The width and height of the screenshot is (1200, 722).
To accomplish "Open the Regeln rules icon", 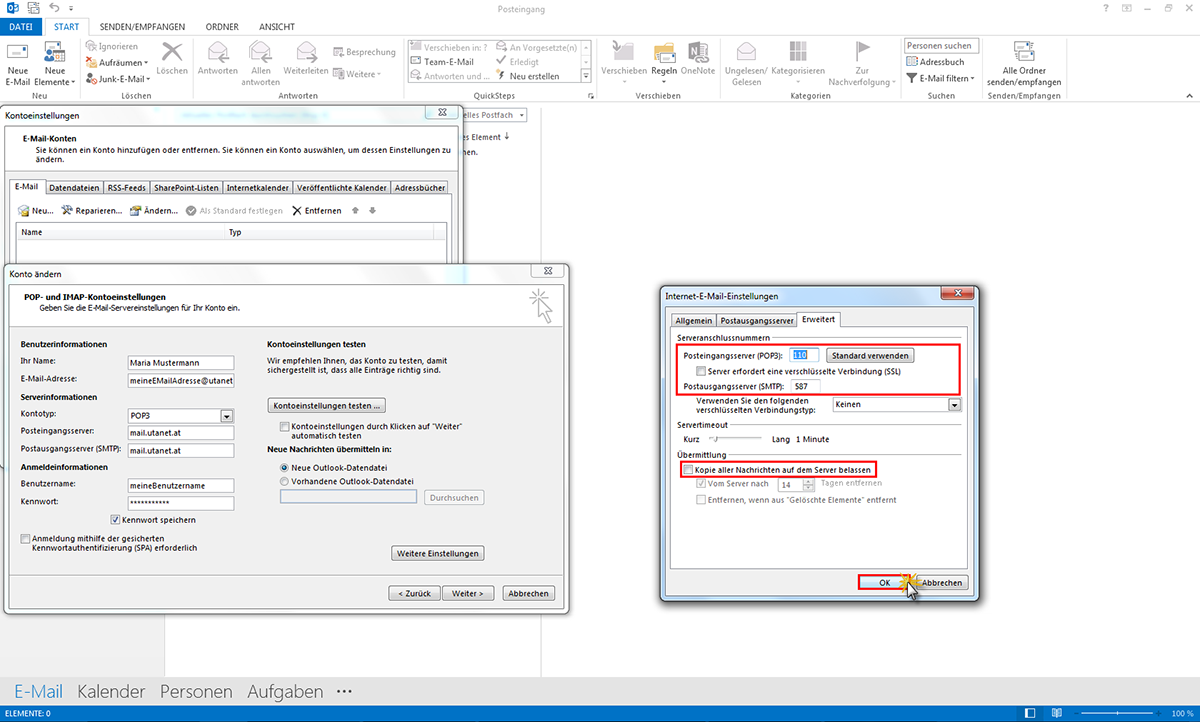I will point(664,52).
